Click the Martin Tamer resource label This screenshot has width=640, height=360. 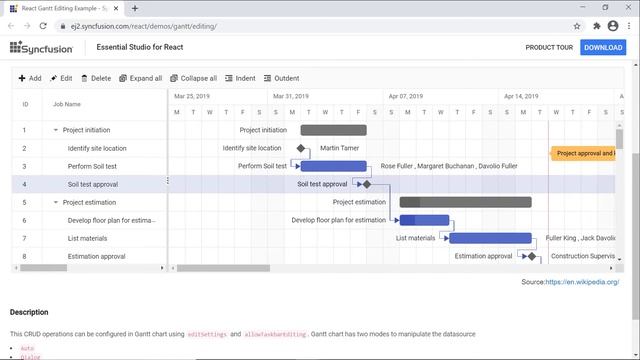340,148
